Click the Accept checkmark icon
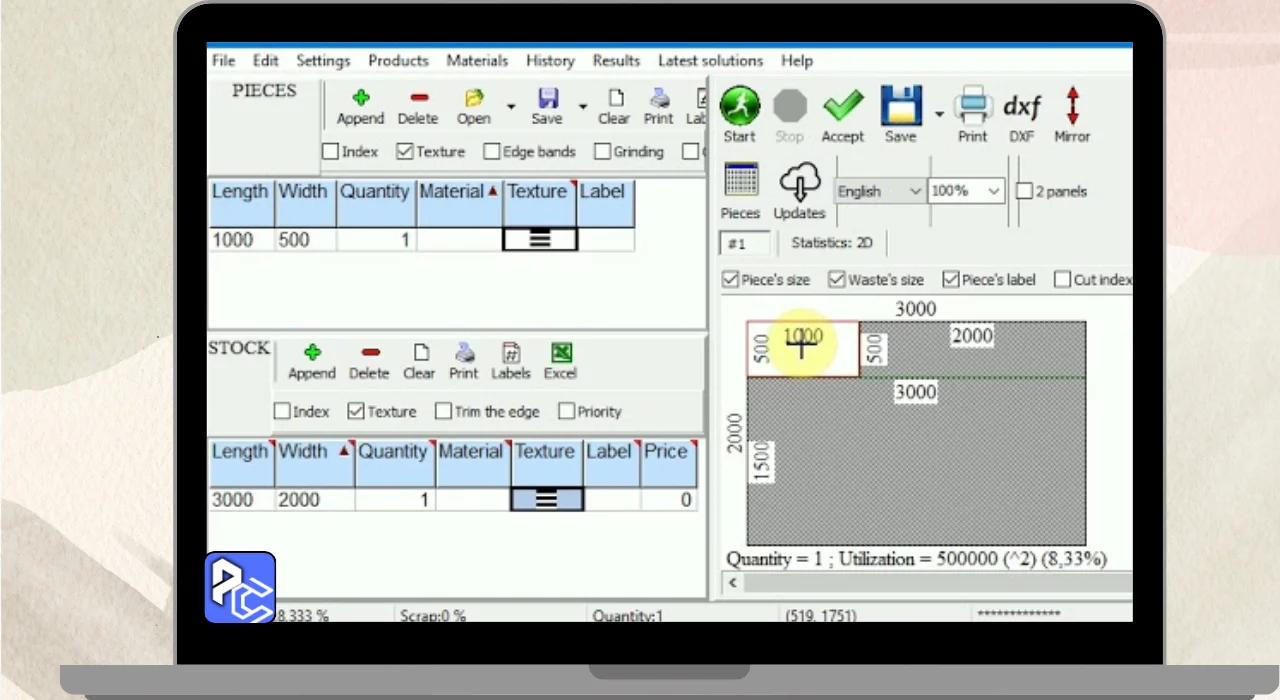Viewport: 1280px width, 700px height. click(842, 106)
